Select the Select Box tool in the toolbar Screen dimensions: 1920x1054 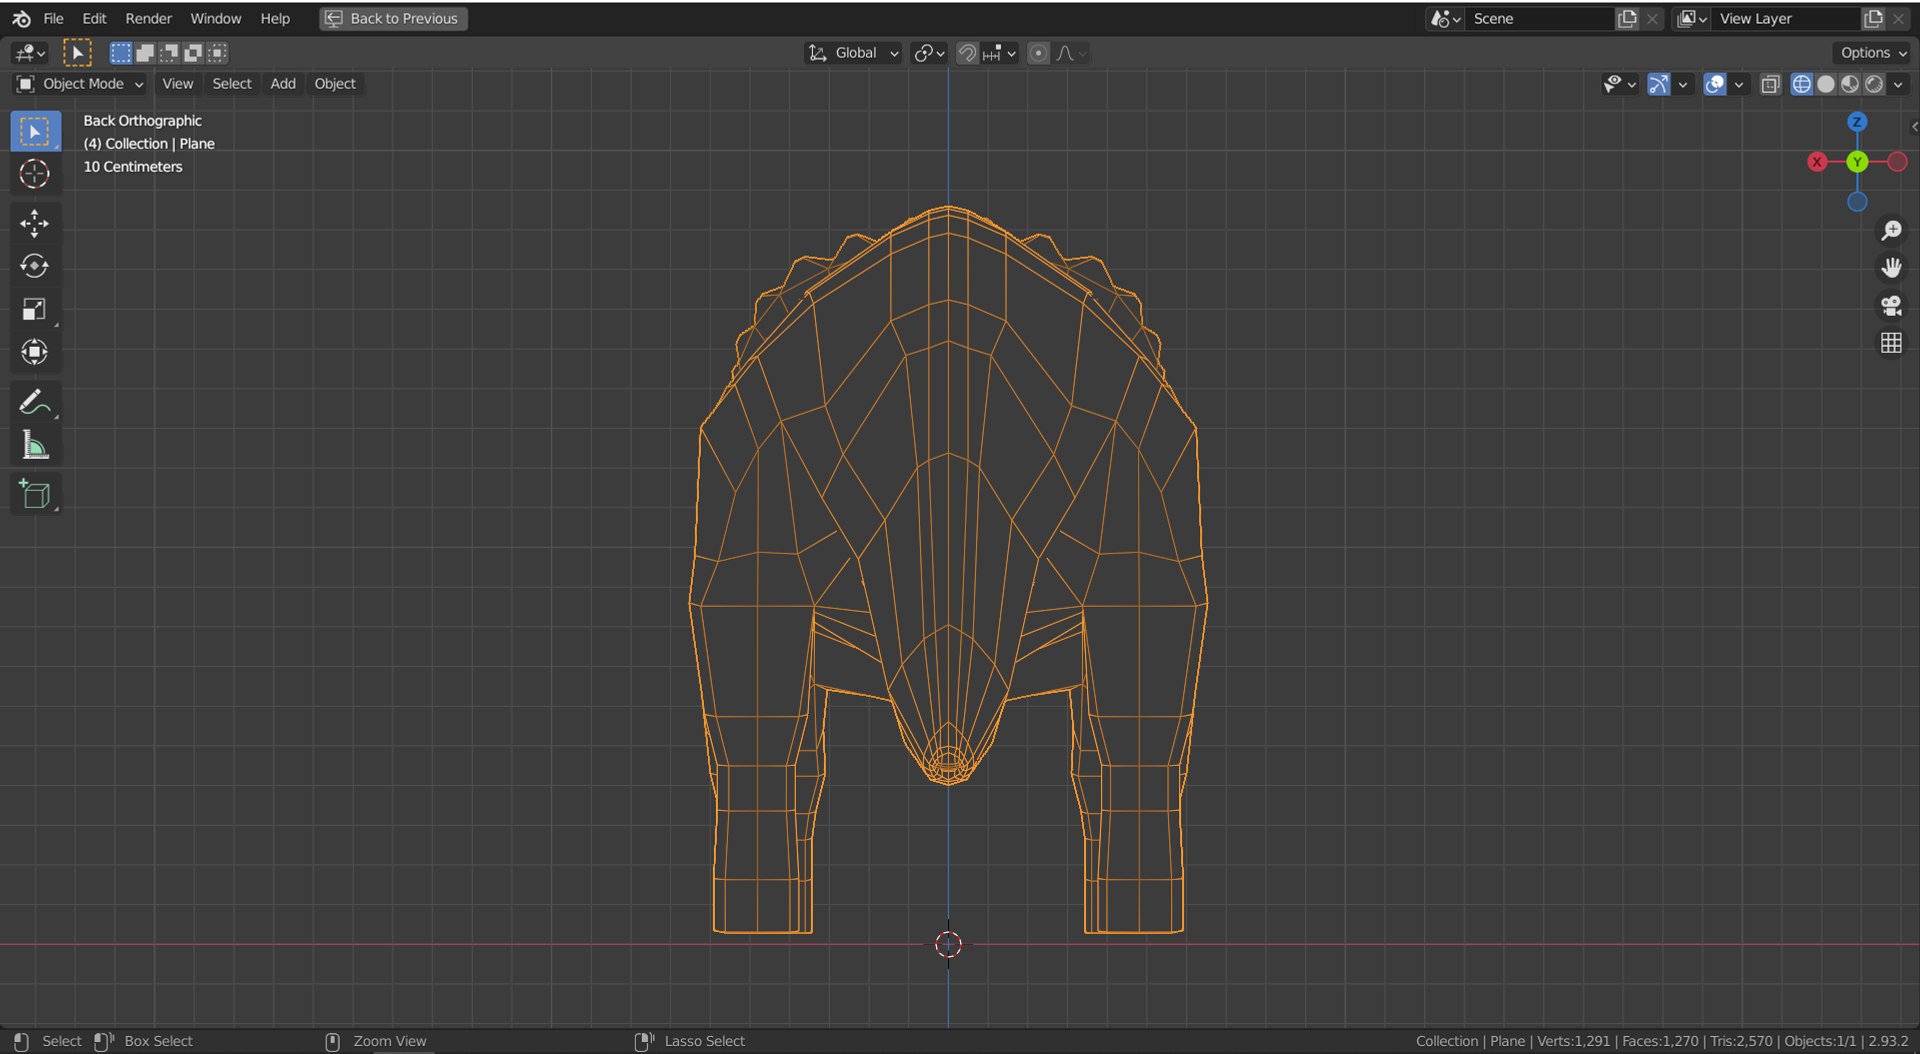tap(35, 131)
